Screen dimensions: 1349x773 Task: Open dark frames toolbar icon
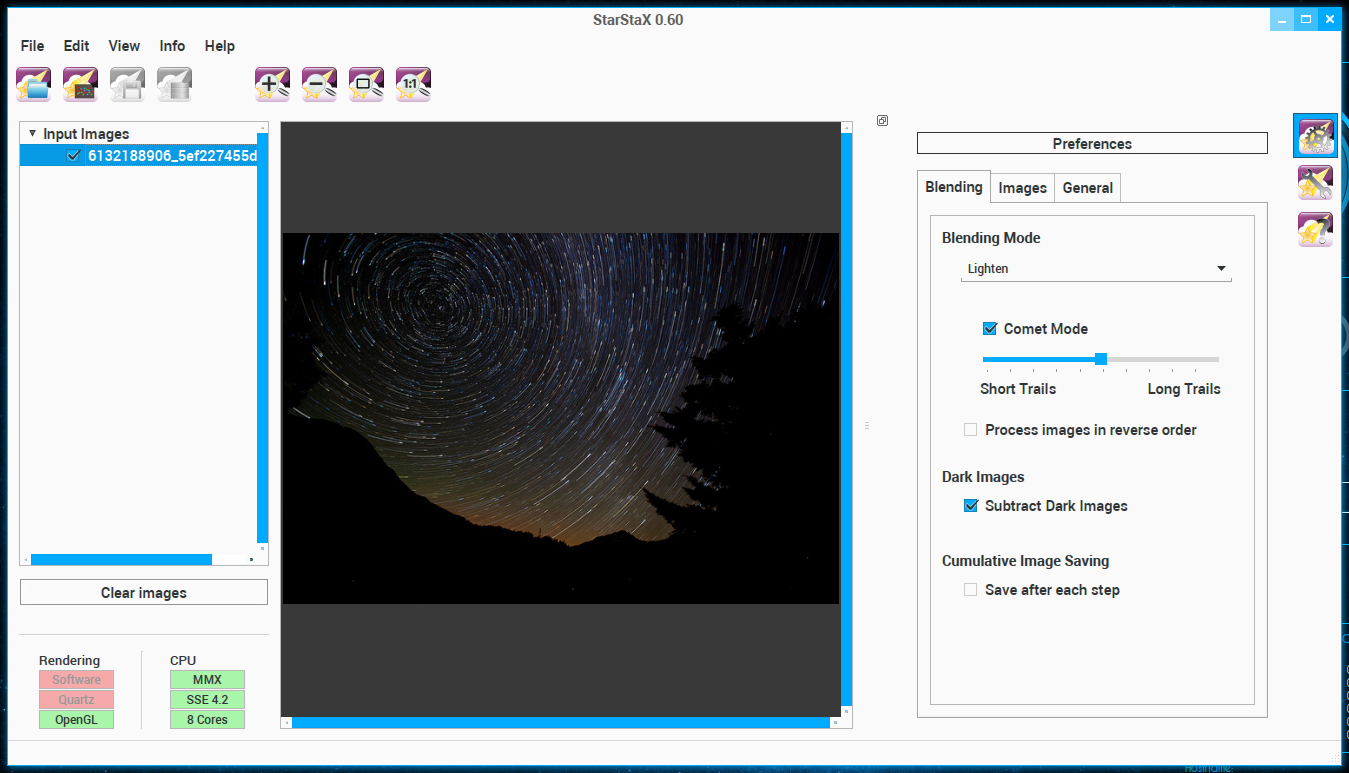80,85
